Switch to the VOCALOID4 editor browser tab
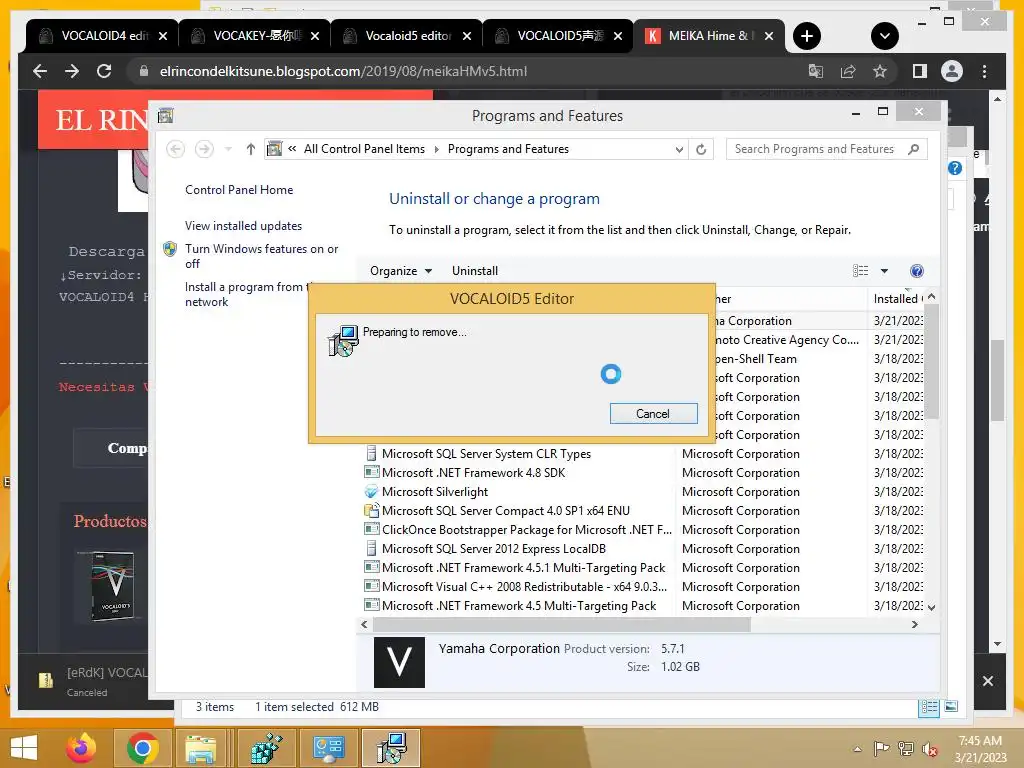Screen dimensions: 1024x768 pos(103,36)
